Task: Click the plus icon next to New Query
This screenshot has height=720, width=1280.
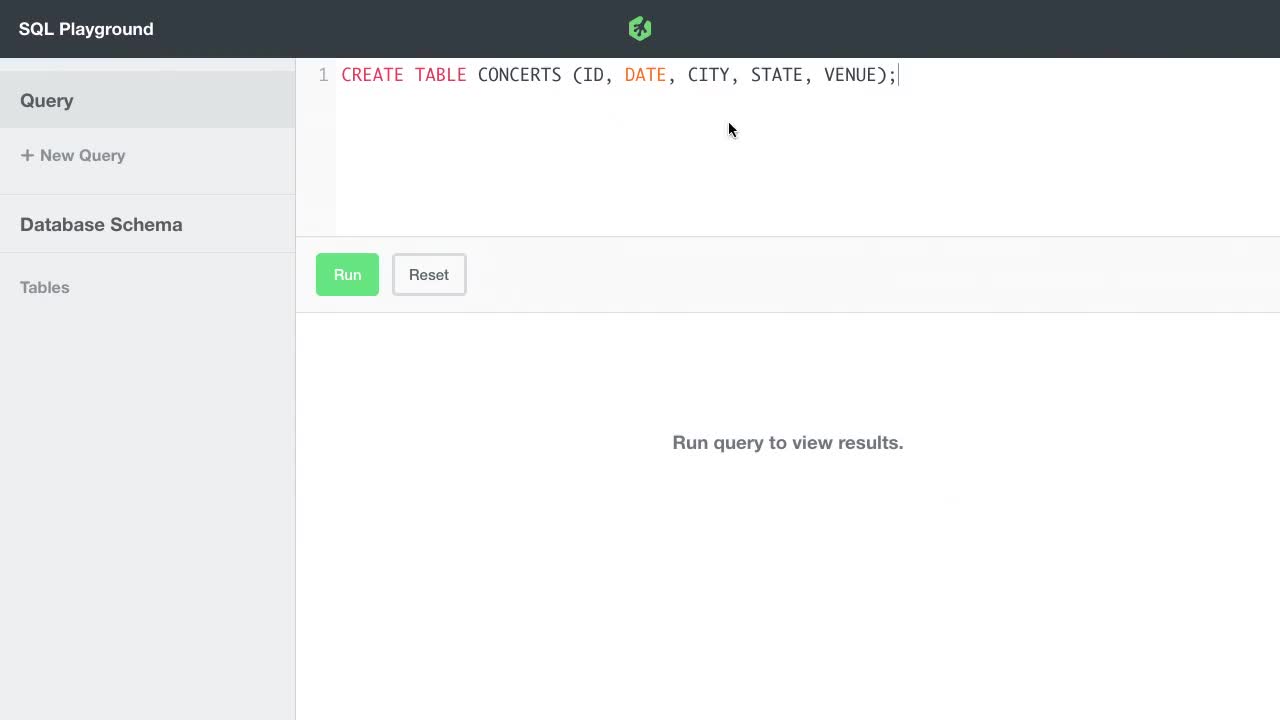Action: [x=27, y=155]
